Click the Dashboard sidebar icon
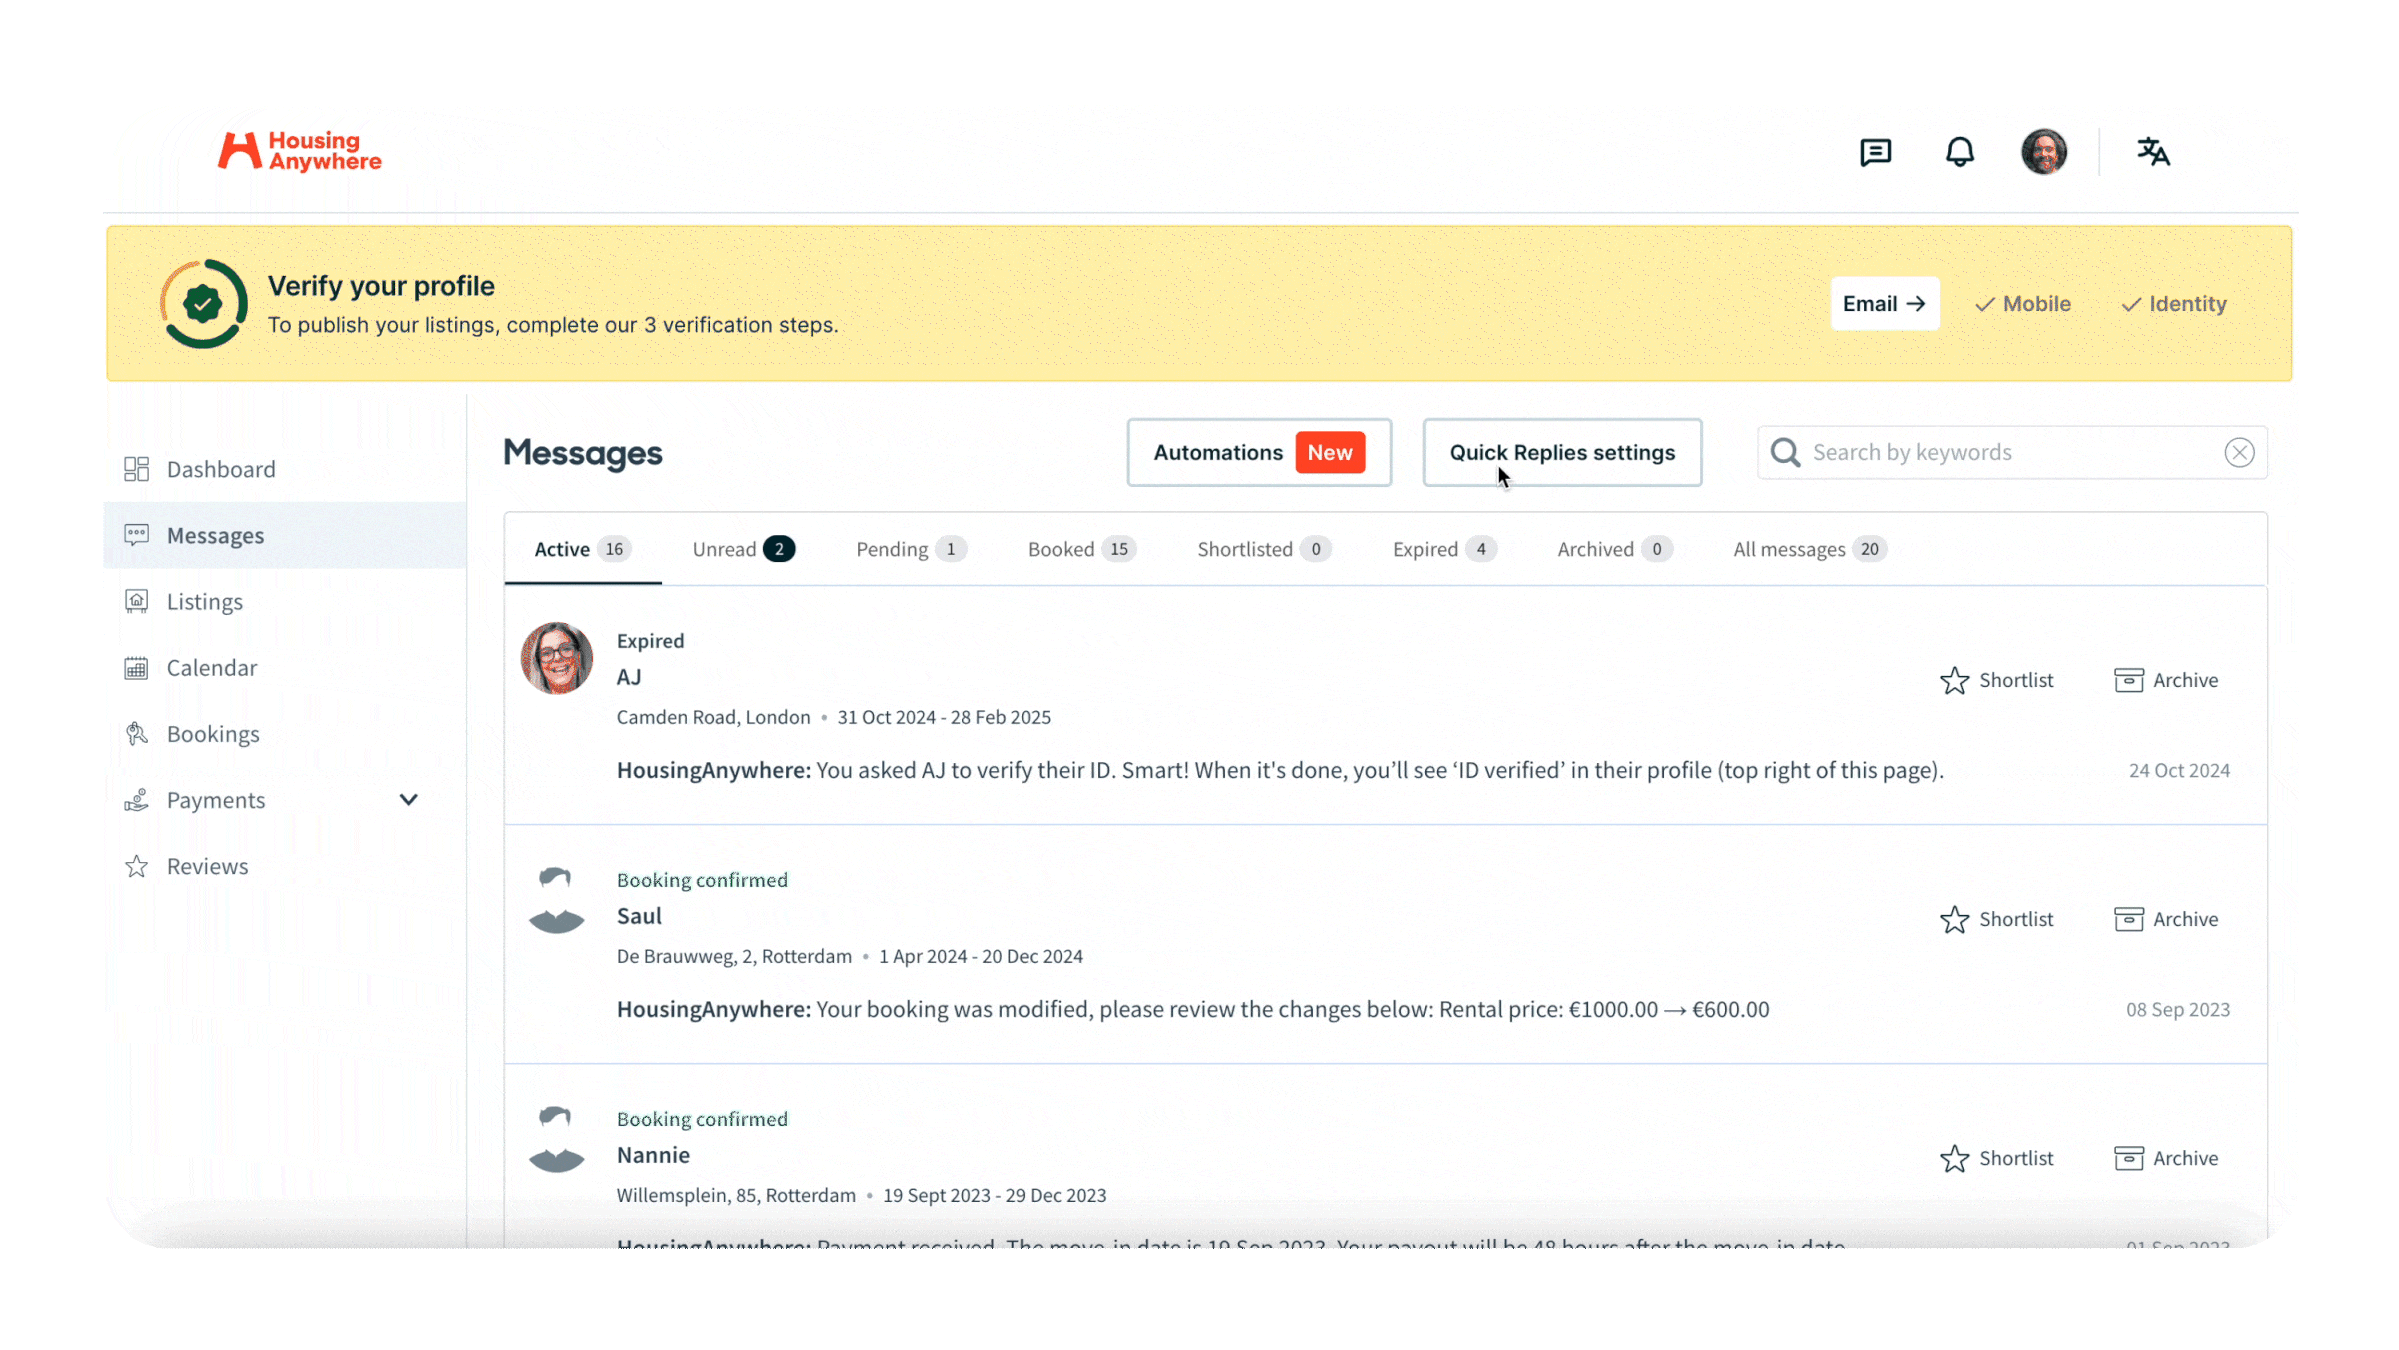This screenshot has width=2399, height=1350. (137, 468)
